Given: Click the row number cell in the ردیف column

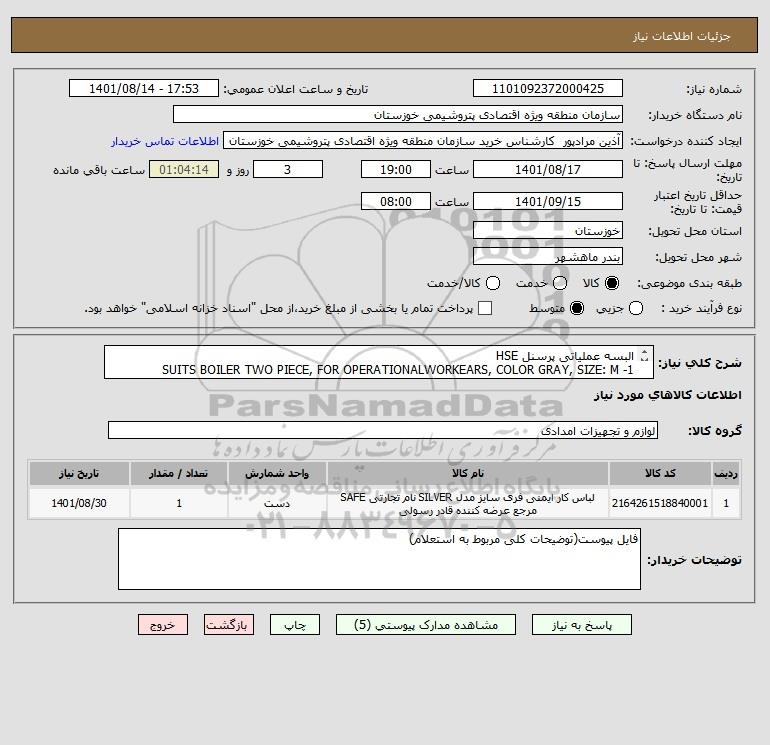Looking at the screenshot, I should tap(726, 503).
